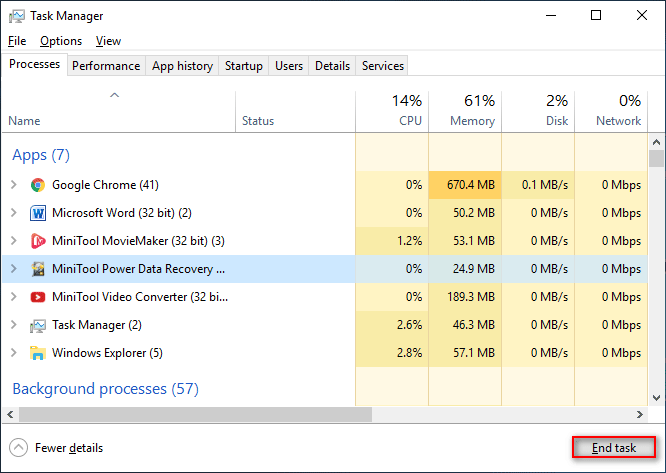Click the 2.6% CPU cell
666x473 pixels.
(x=392, y=325)
